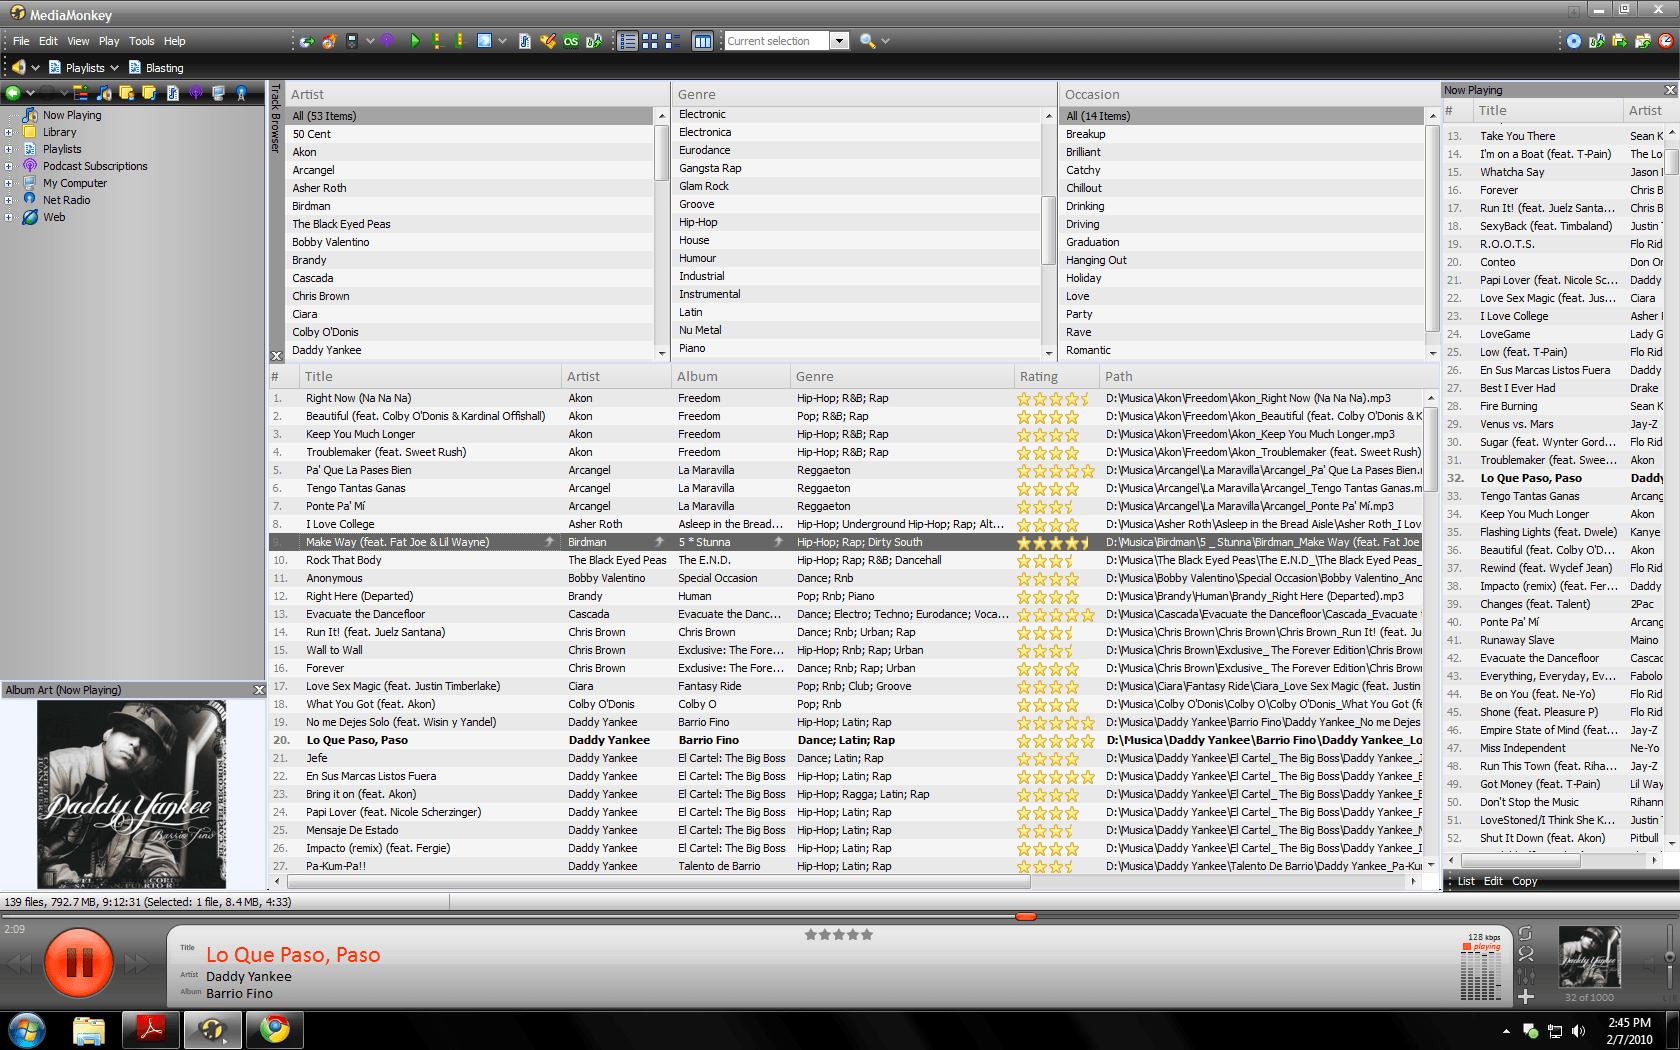Expand the Library tree node
Screen dimensions: 1680x1050
point(9,132)
